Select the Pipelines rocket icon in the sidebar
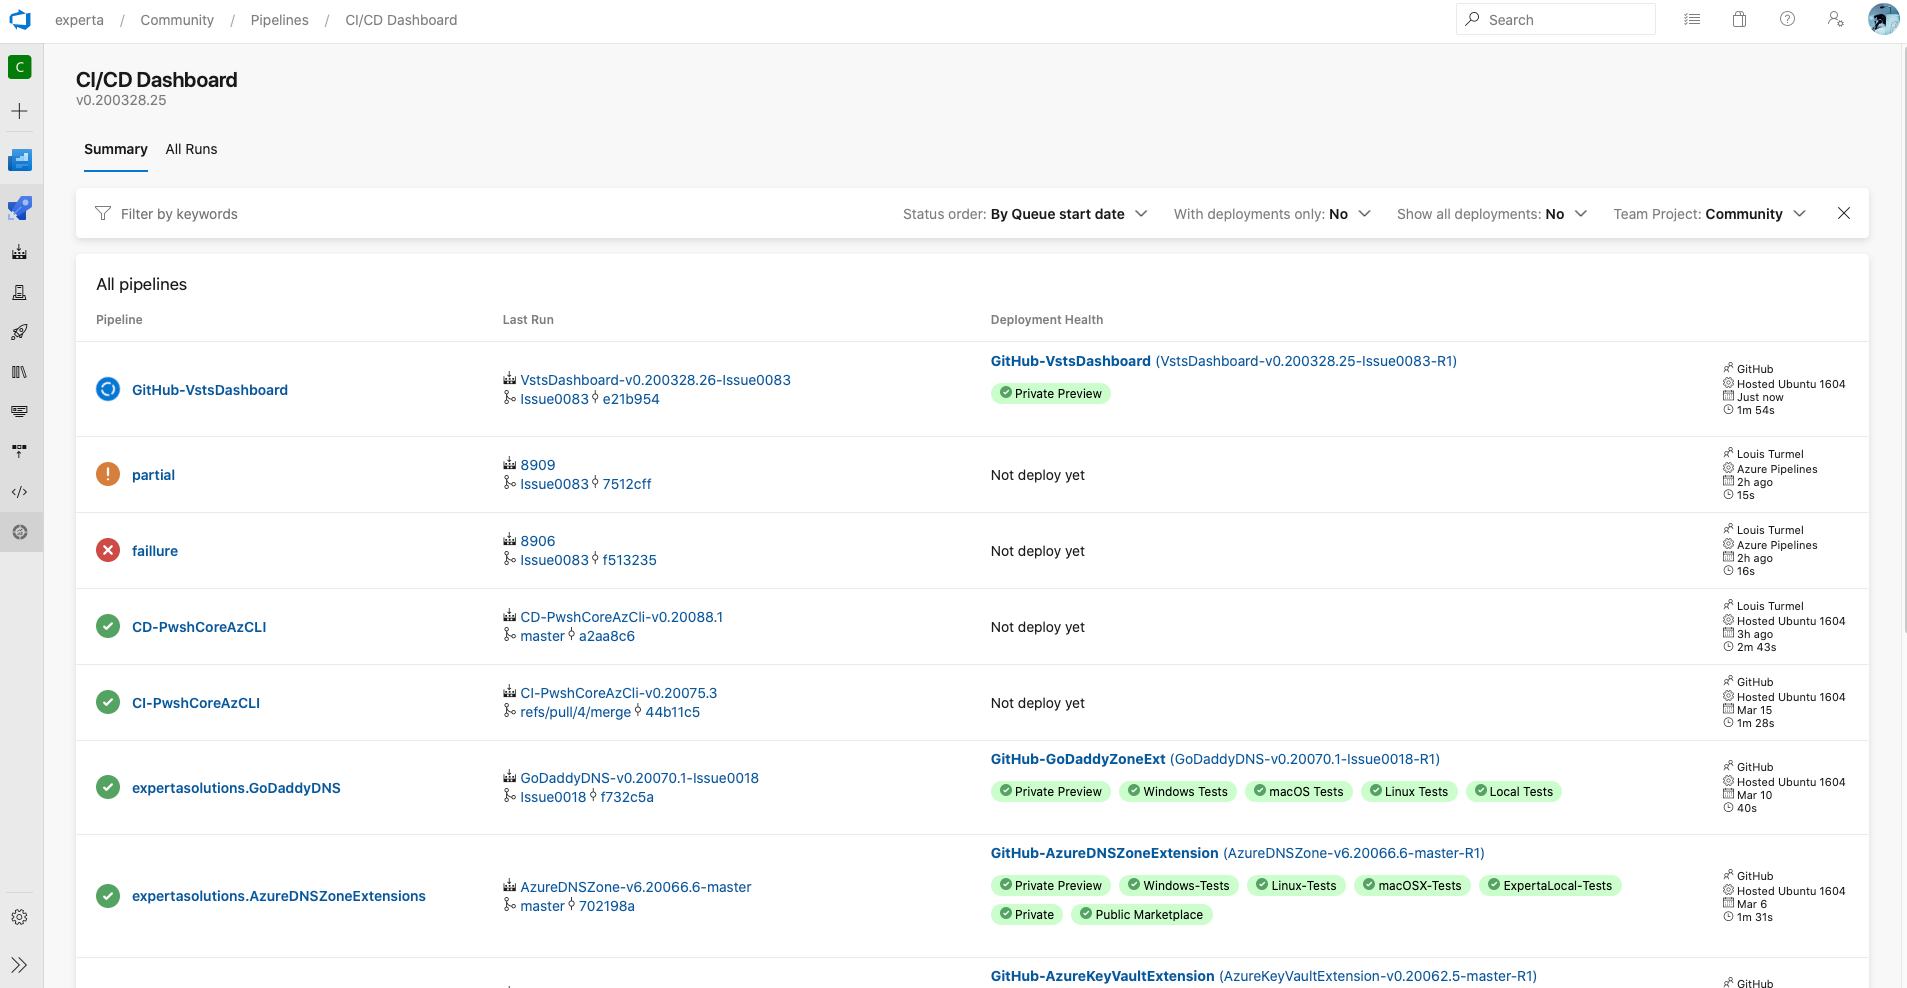This screenshot has width=1907, height=988. (x=19, y=331)
